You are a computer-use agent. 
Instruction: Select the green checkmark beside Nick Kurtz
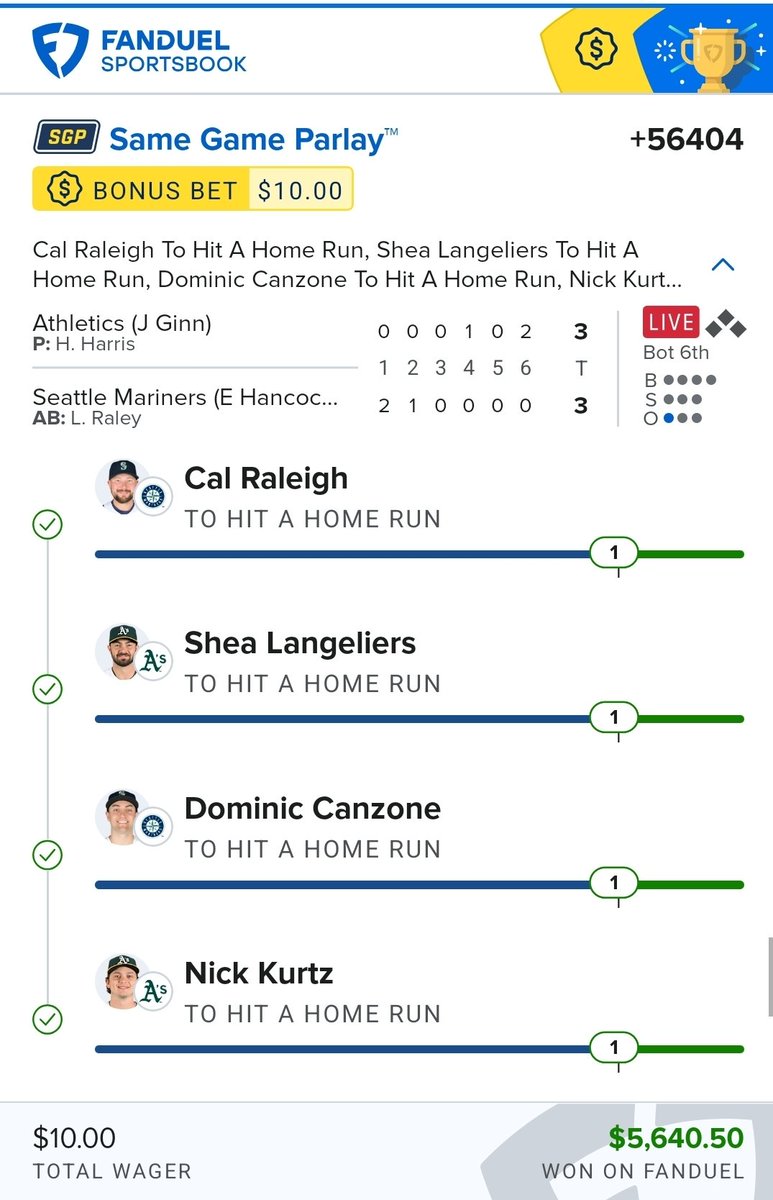pyautogui.click(x=47, y=1019)
